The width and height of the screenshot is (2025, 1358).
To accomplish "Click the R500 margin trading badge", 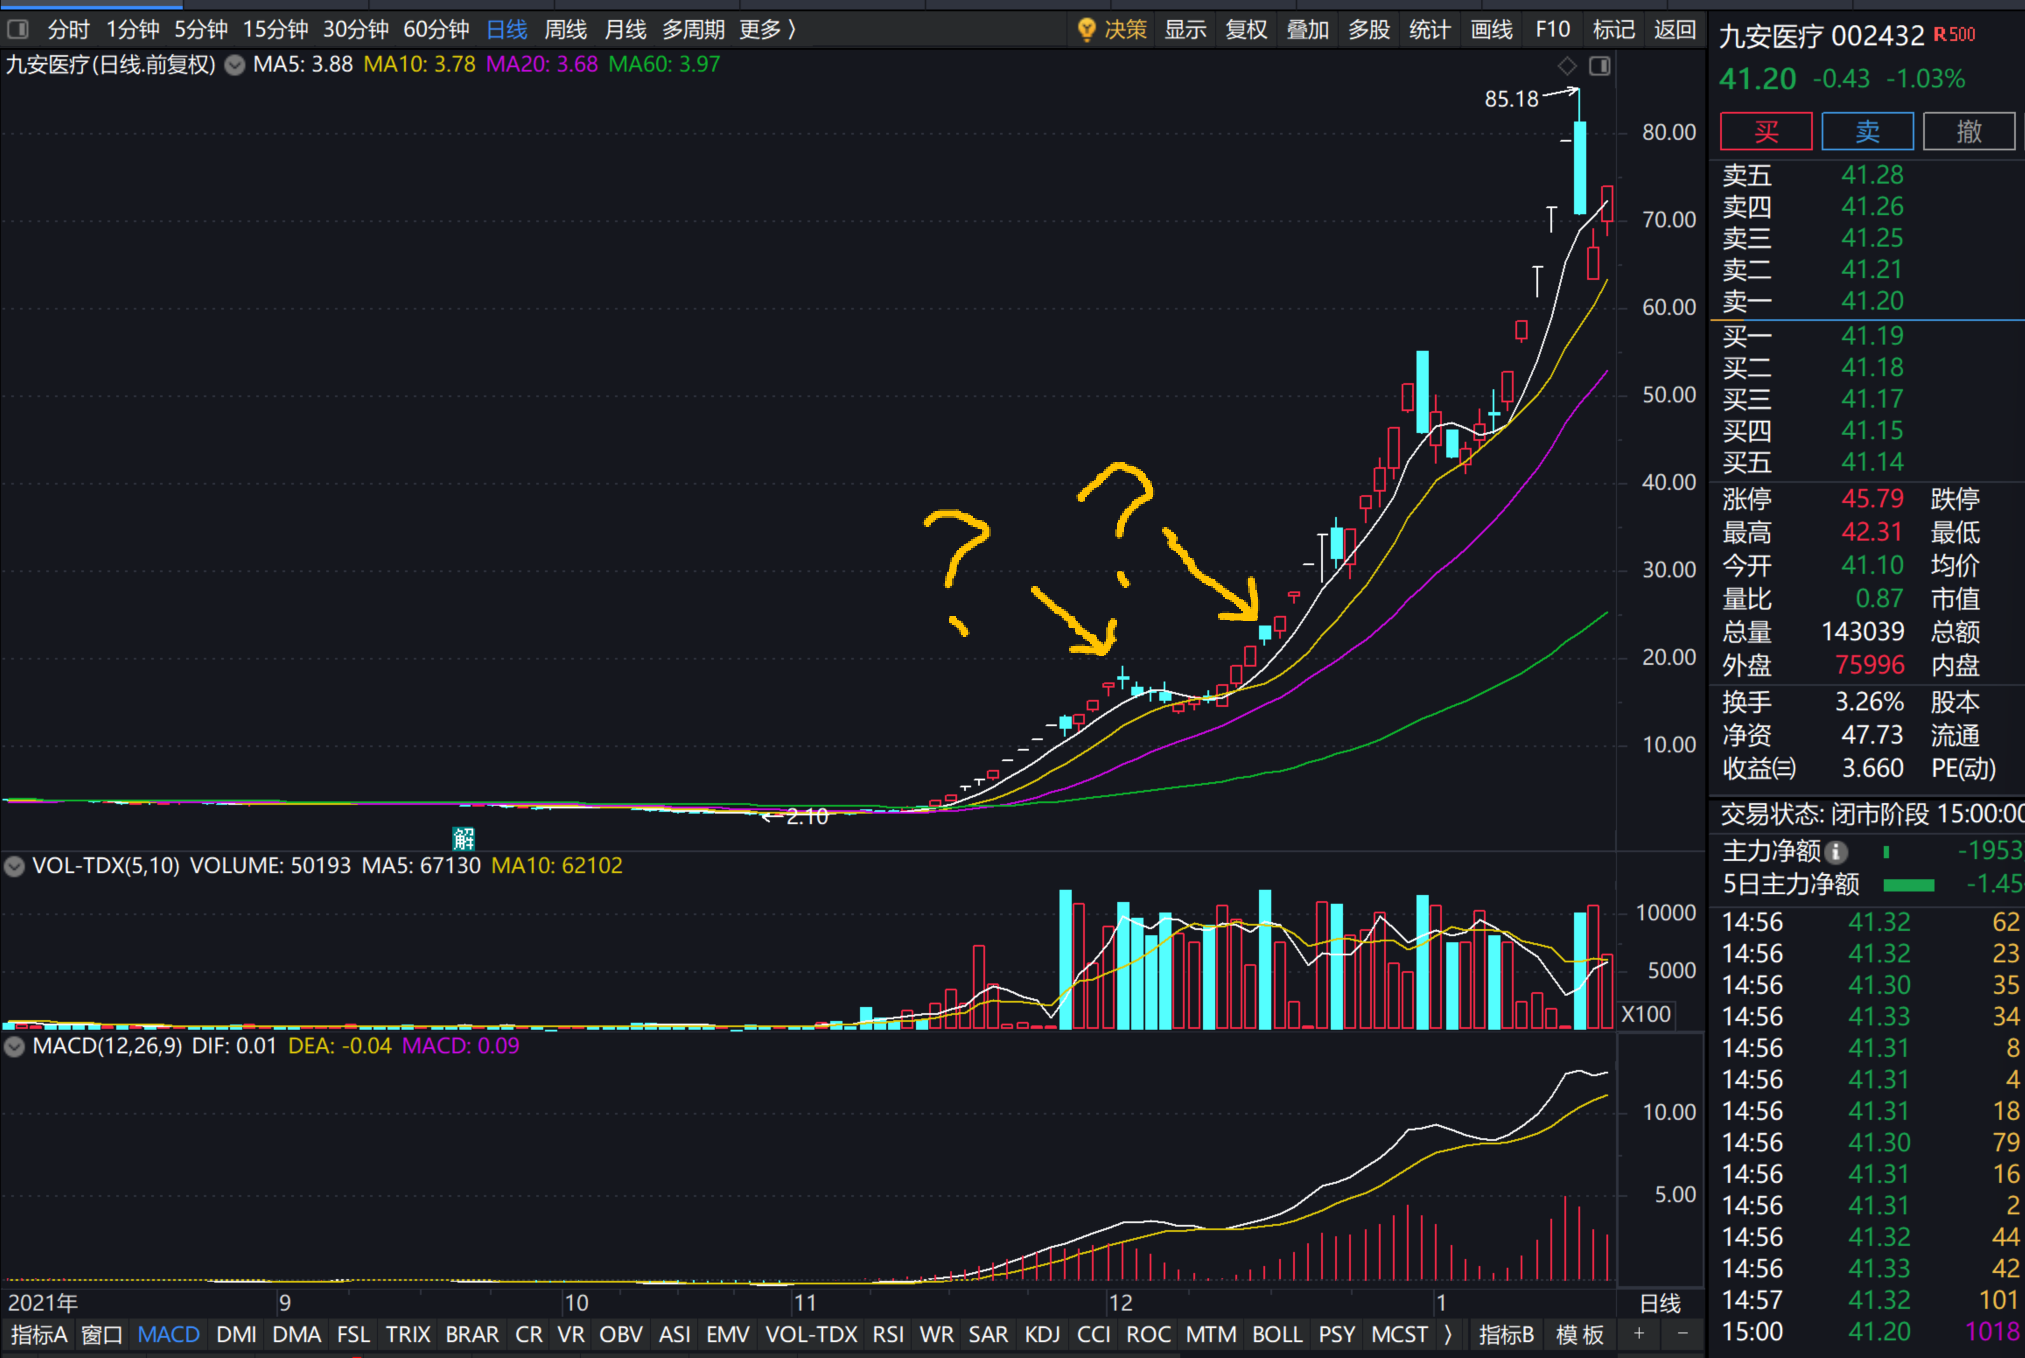I will click(1954, 35).
